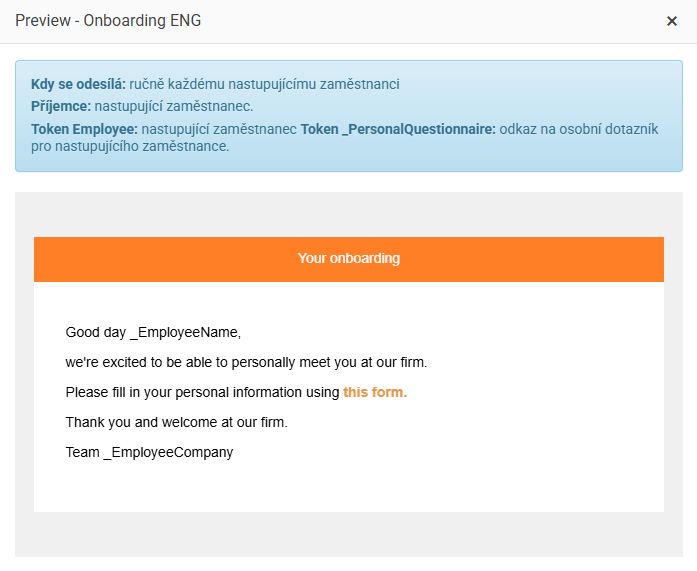This screenshot has height=571, width=697.
Task: Click the 'Kdy se odesílá:' label
Action: click(x=78, y=84)
